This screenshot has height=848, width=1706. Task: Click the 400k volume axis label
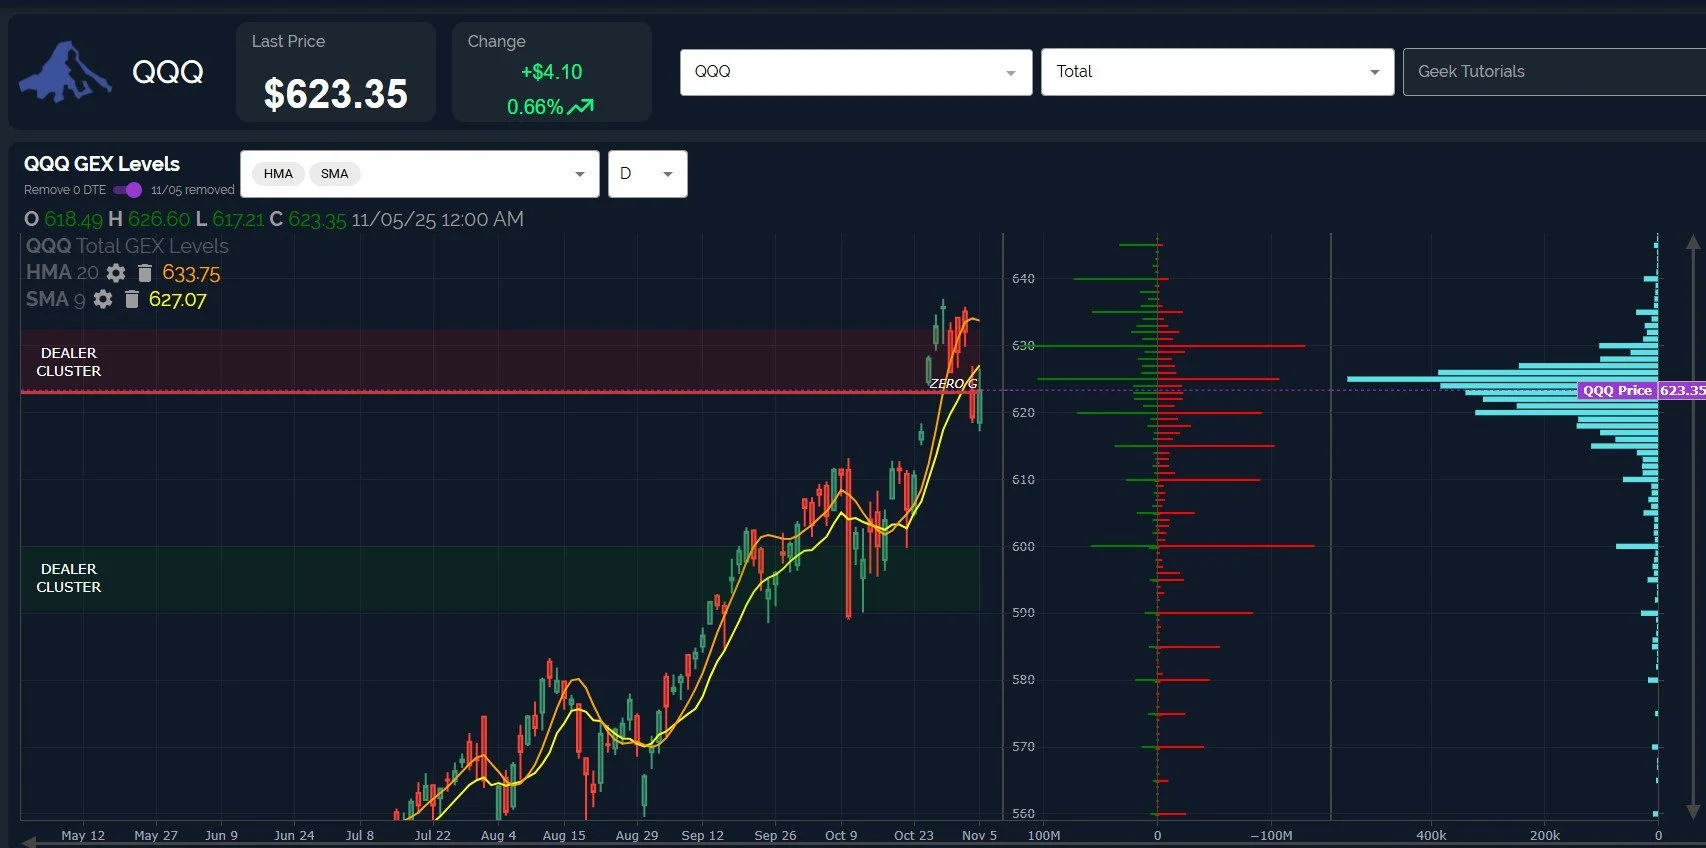tap(1431, 835)
